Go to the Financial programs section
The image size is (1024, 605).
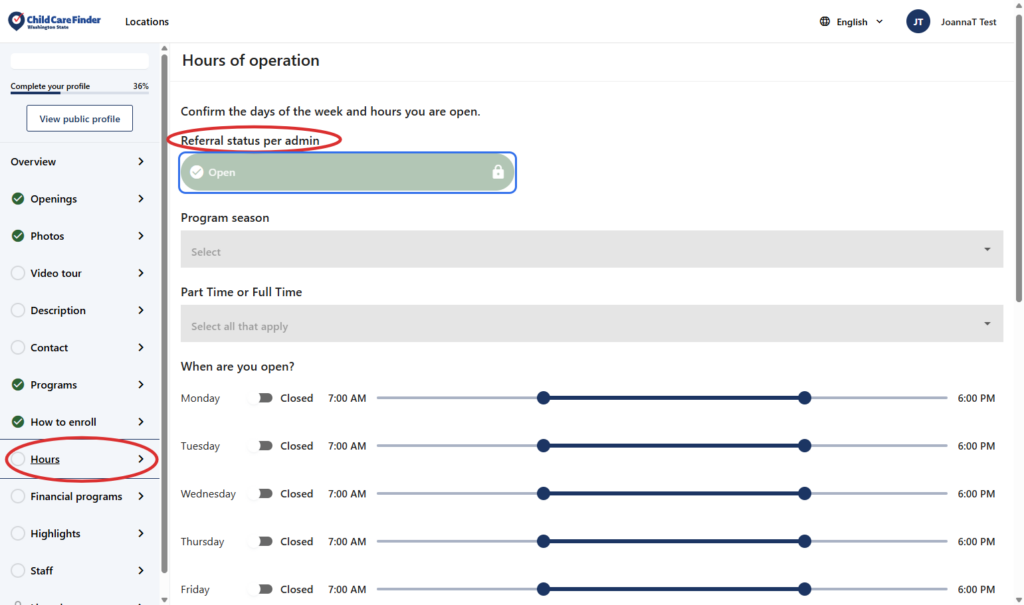pos(76,496)
